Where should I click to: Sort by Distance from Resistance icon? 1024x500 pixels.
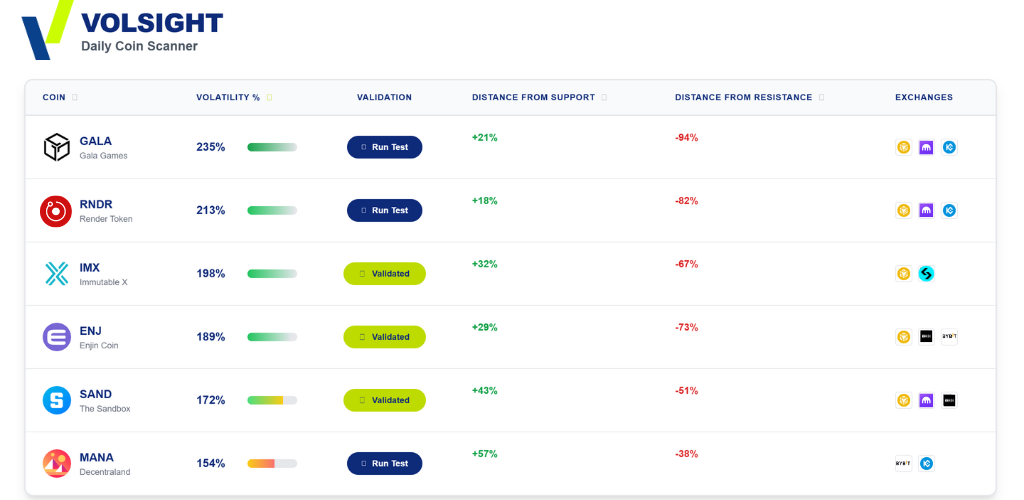click(x=821, y=98)
